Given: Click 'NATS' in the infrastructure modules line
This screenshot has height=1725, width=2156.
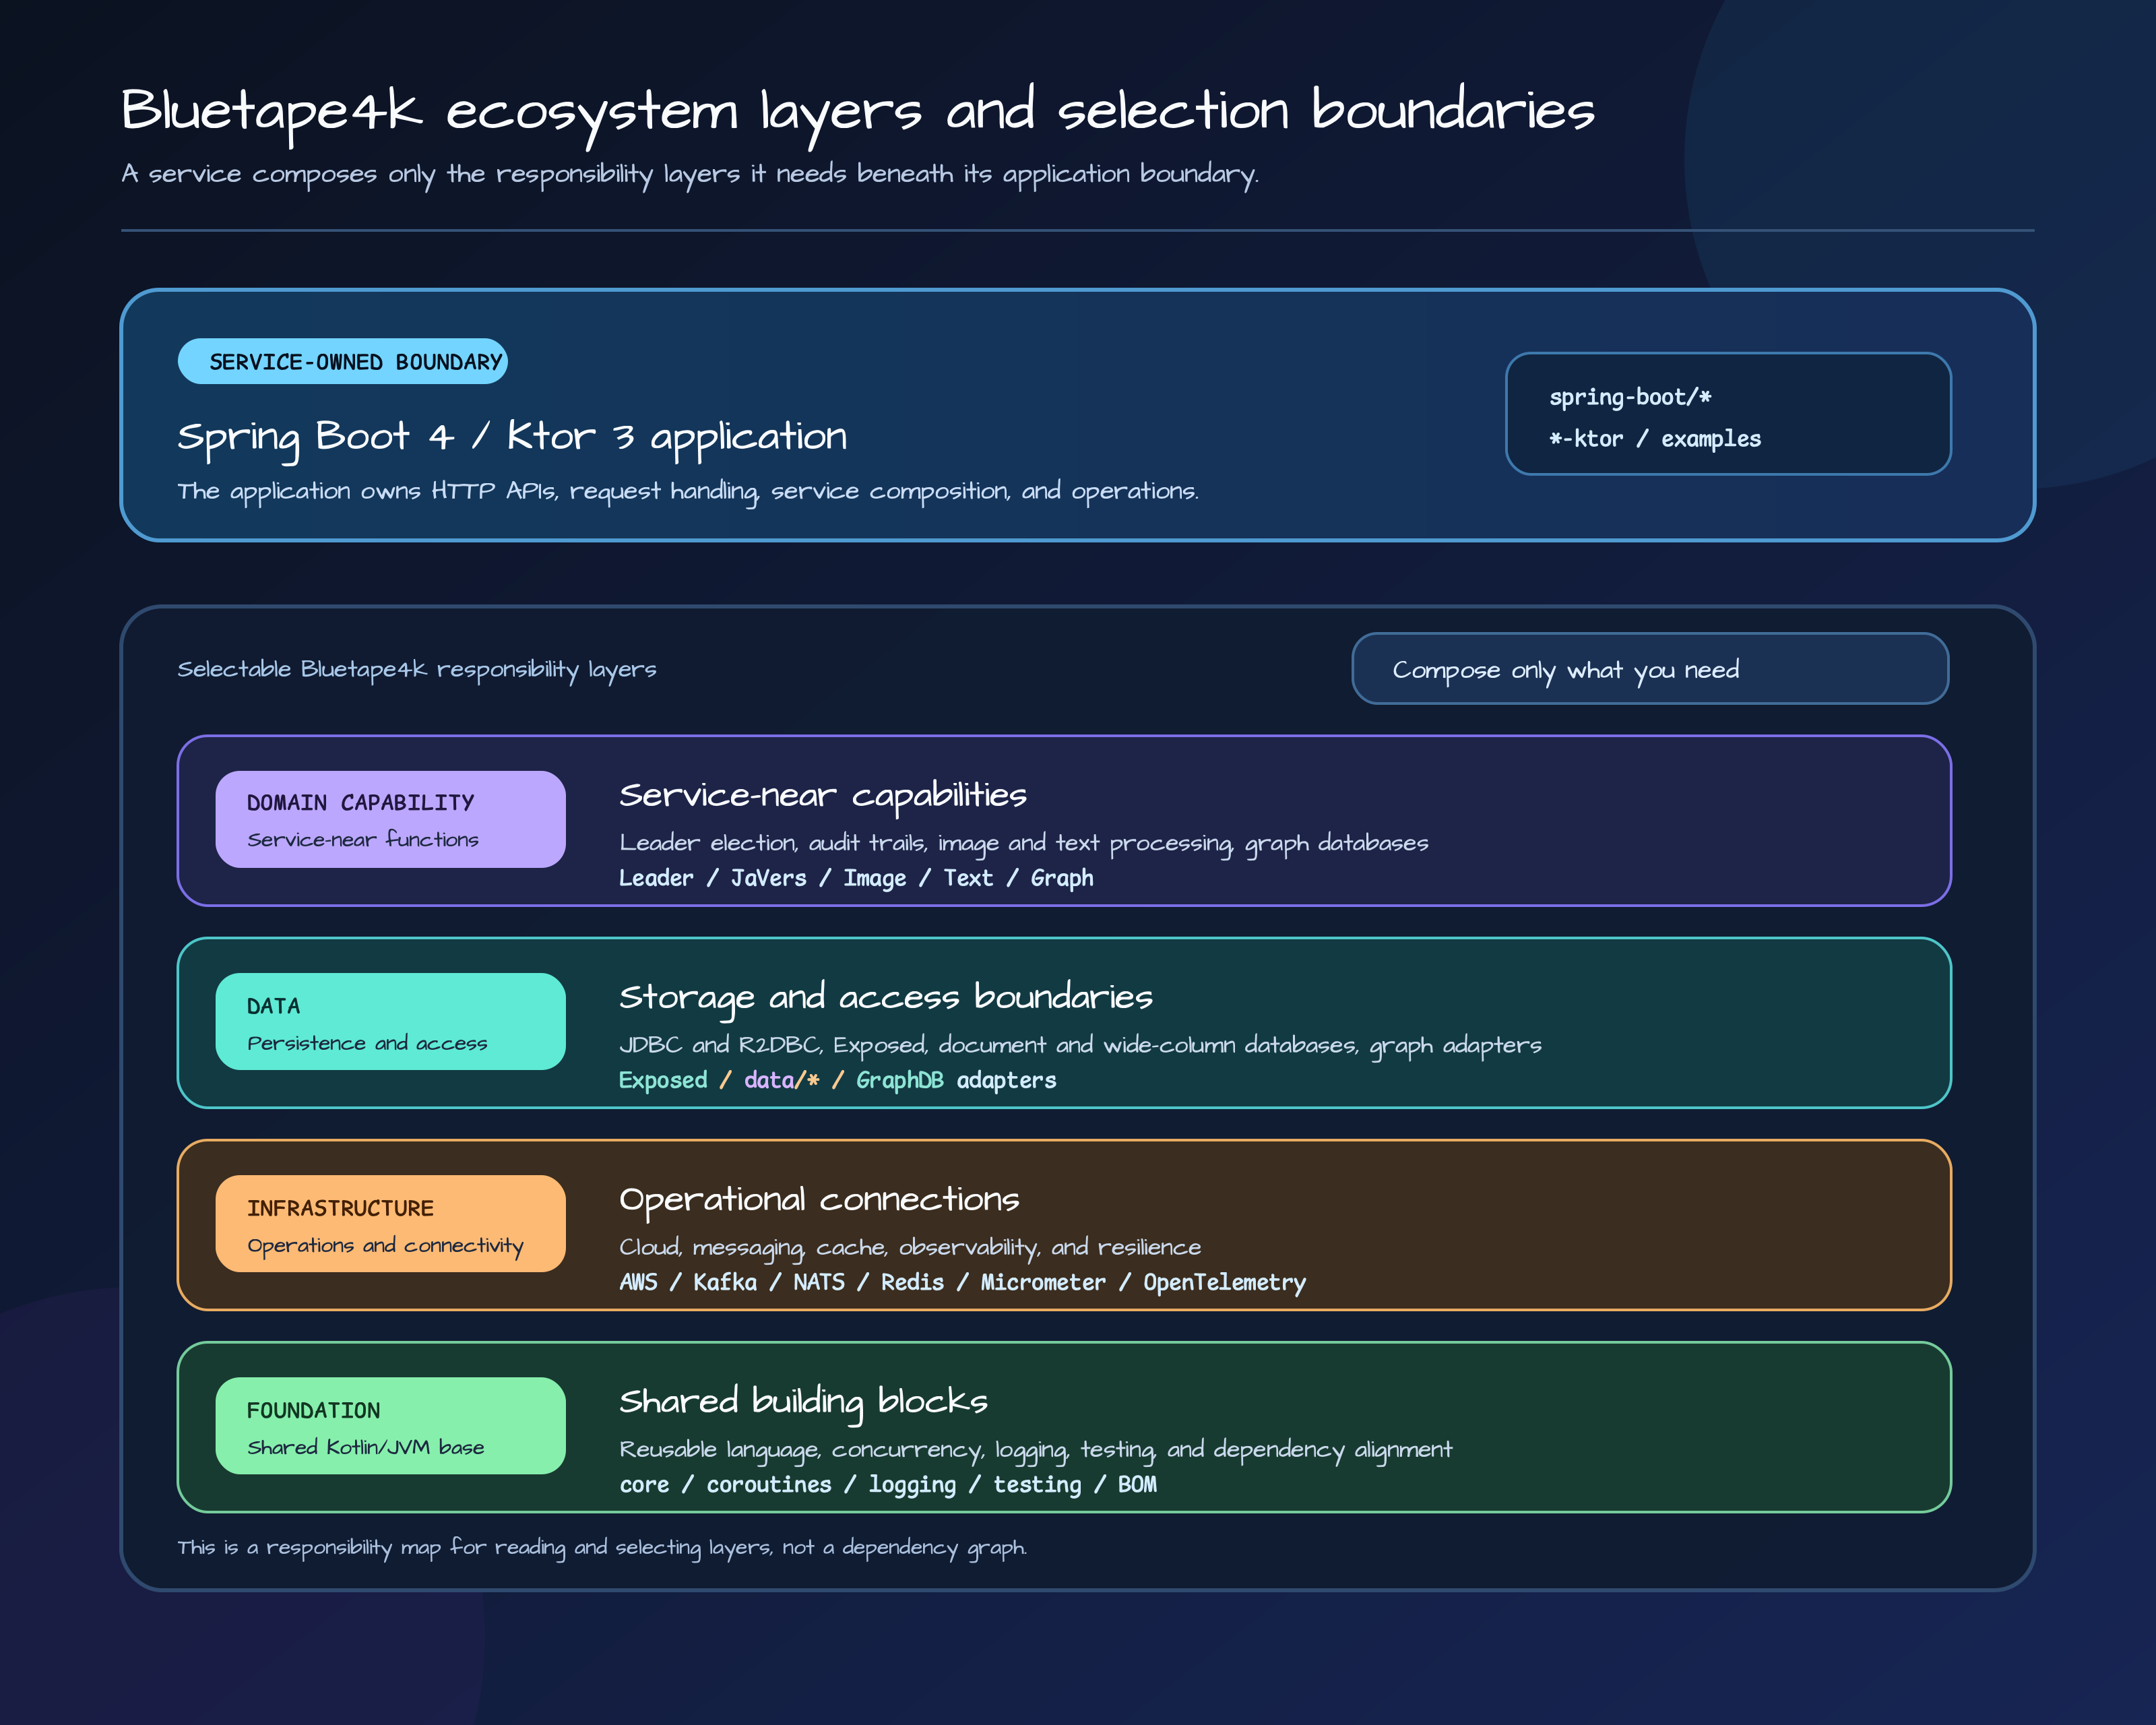Looking at the screenshot, I should coord(819,1282).
